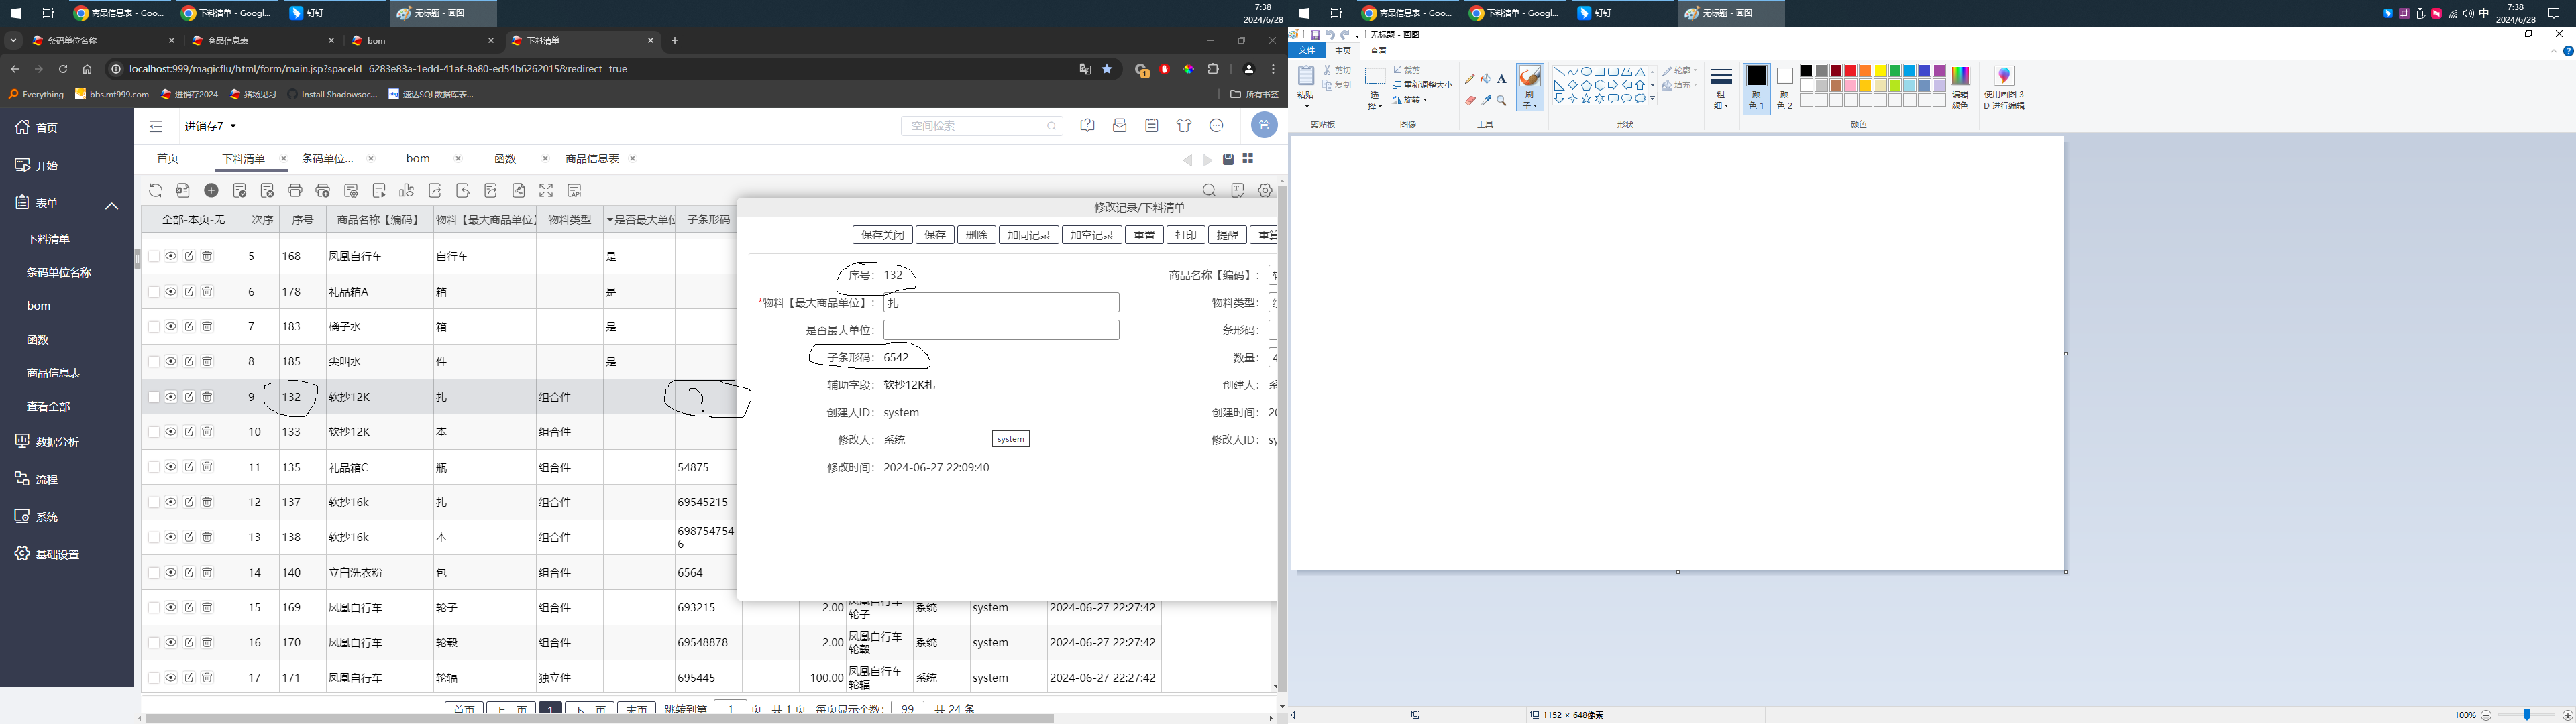Tick the checkbox for row 立白洗衣粉

pyautogui.click(x=154, y=572)
